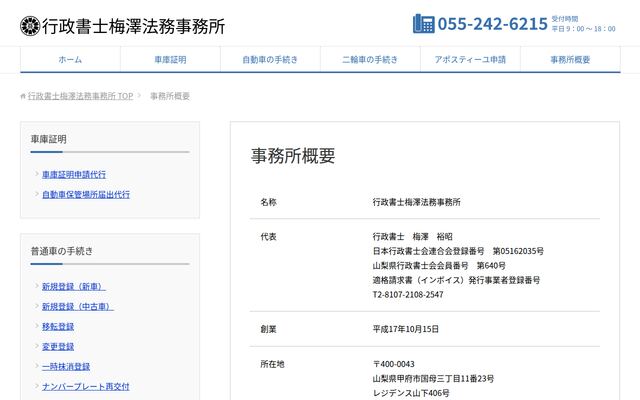Open sidebar link 一時抹消登録
This screenshot has width=640, height=400.
coord(66,367)
